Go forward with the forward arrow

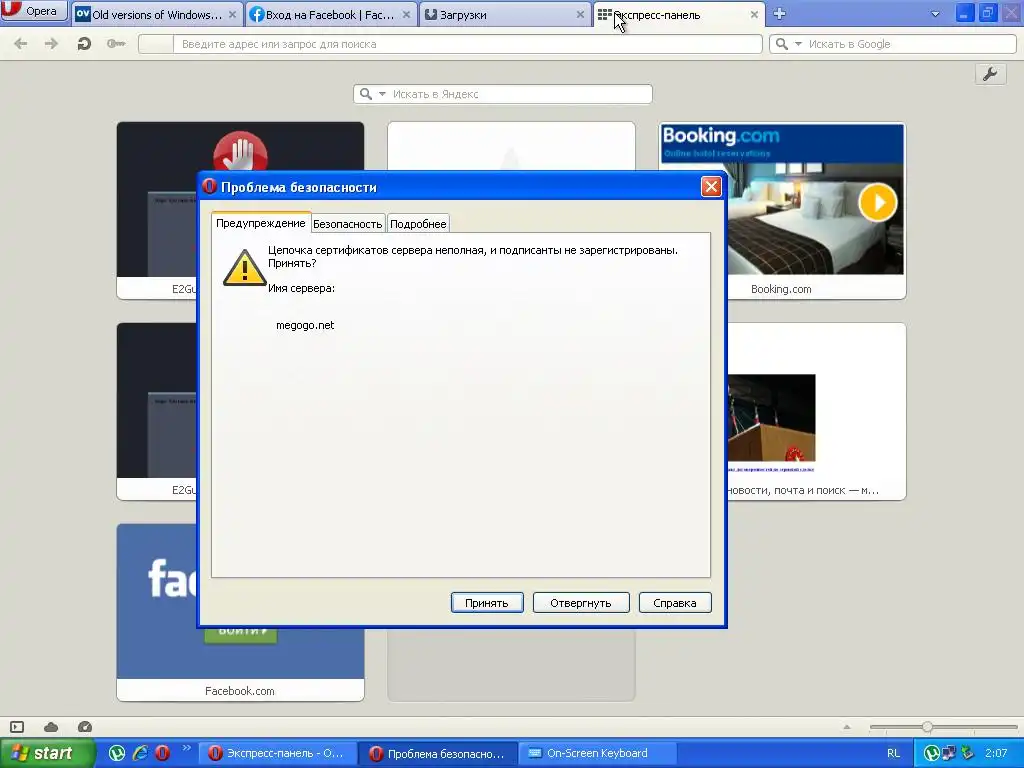tap(51, 44)
